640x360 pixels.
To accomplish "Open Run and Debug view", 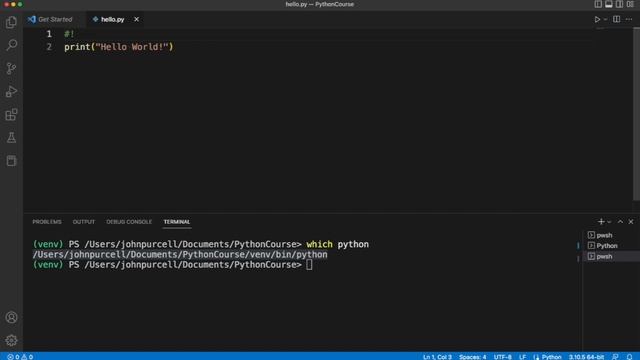I will click(x=11, y=91).
